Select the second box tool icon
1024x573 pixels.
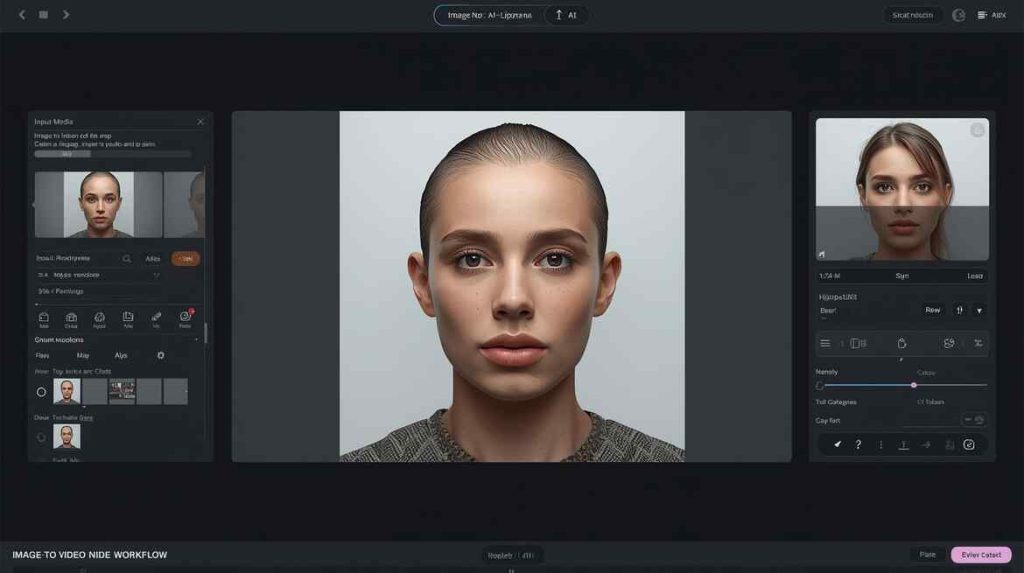pyautogui.click(x=71, y=319)
